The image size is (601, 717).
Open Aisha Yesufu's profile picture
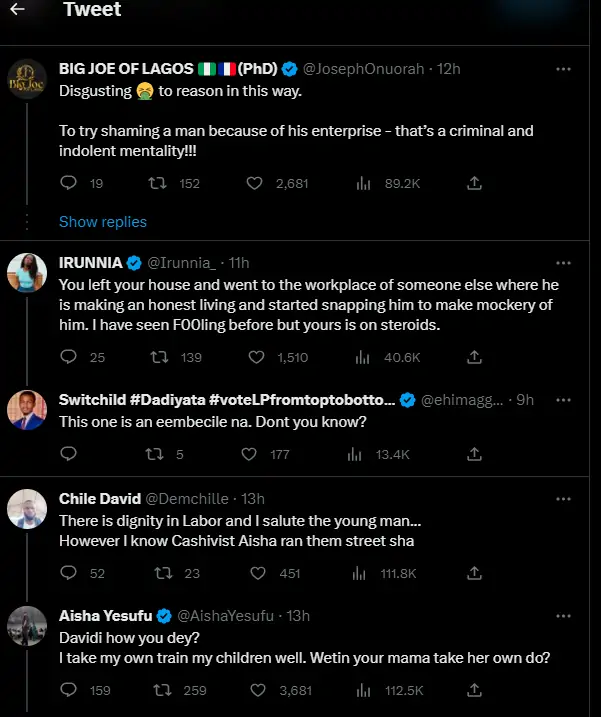[x=27, y=628]
